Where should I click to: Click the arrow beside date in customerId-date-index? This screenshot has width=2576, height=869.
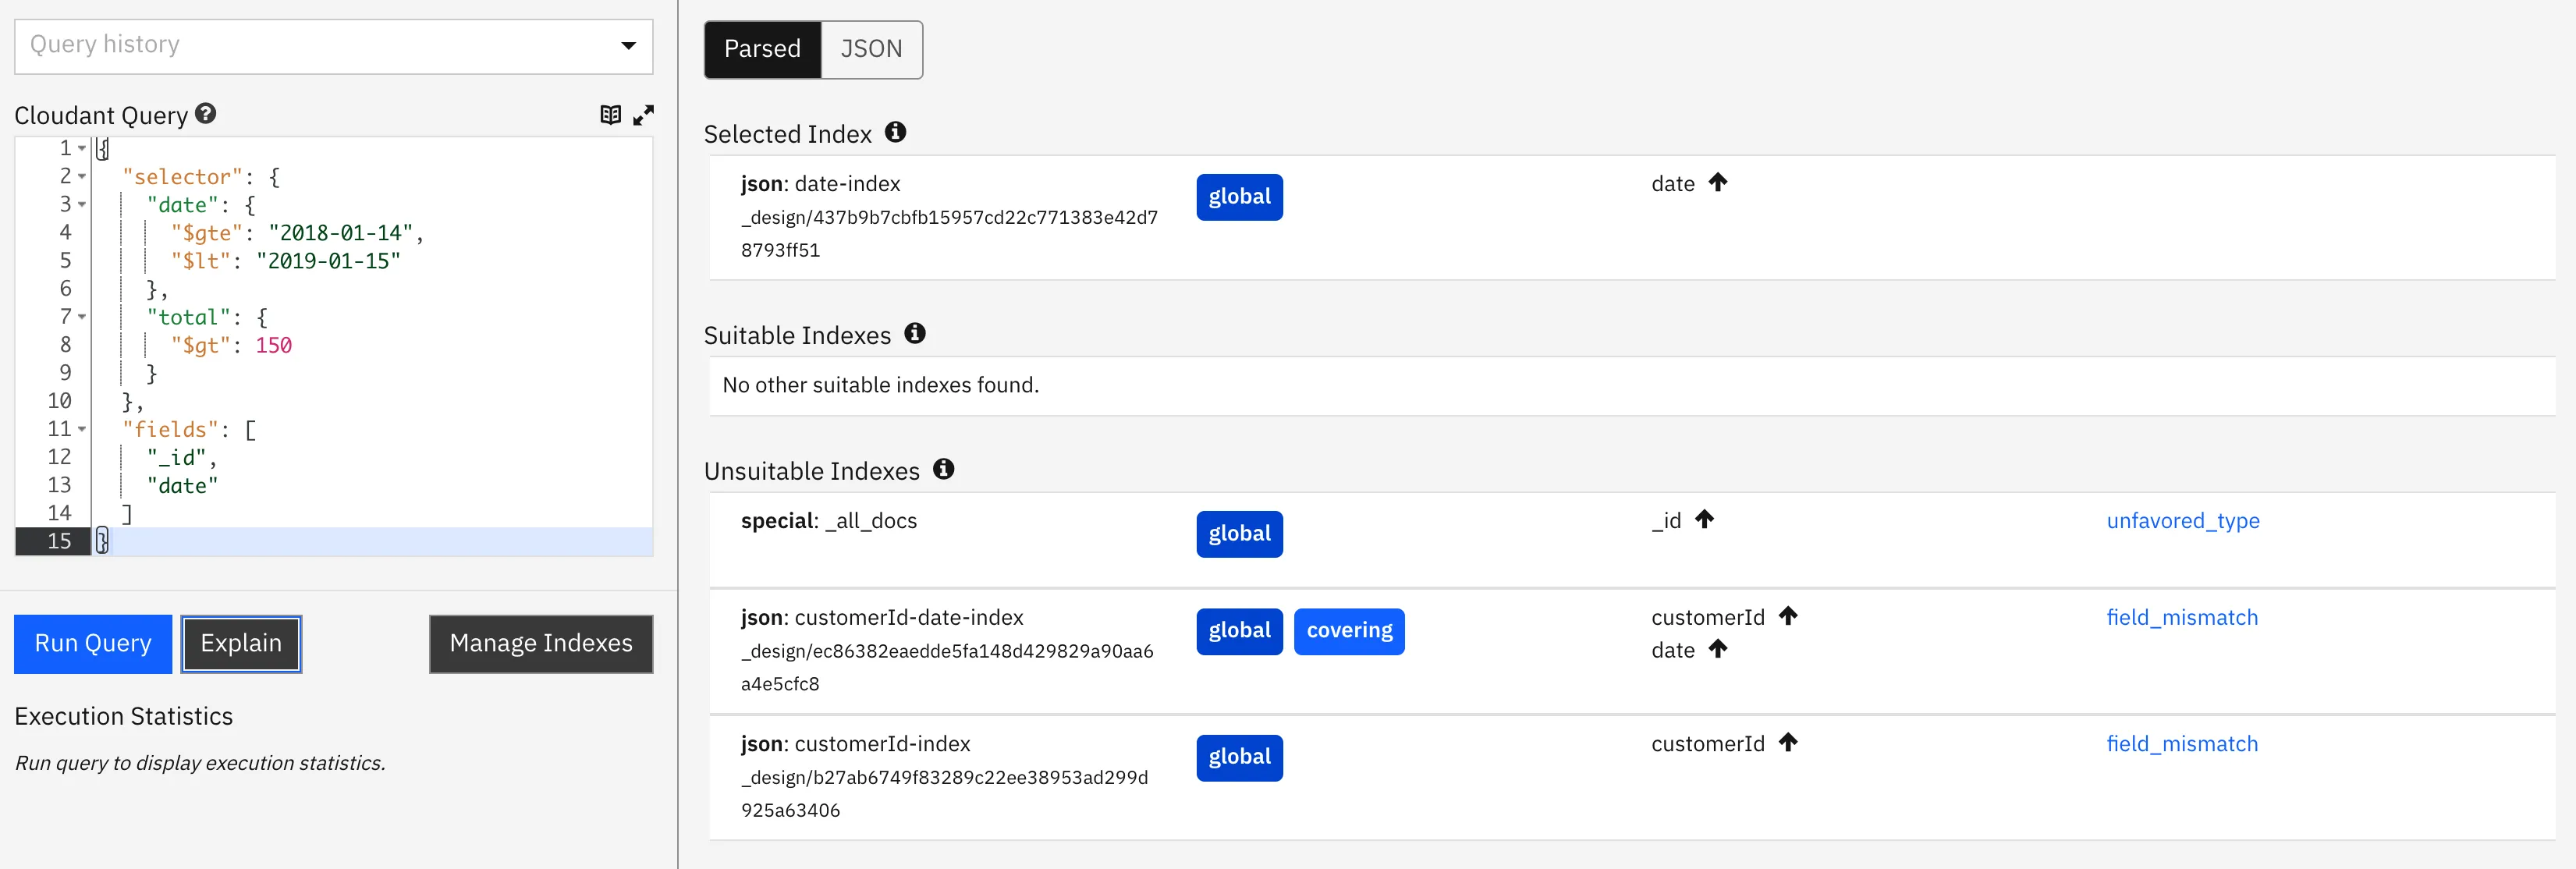point(1718,649)
